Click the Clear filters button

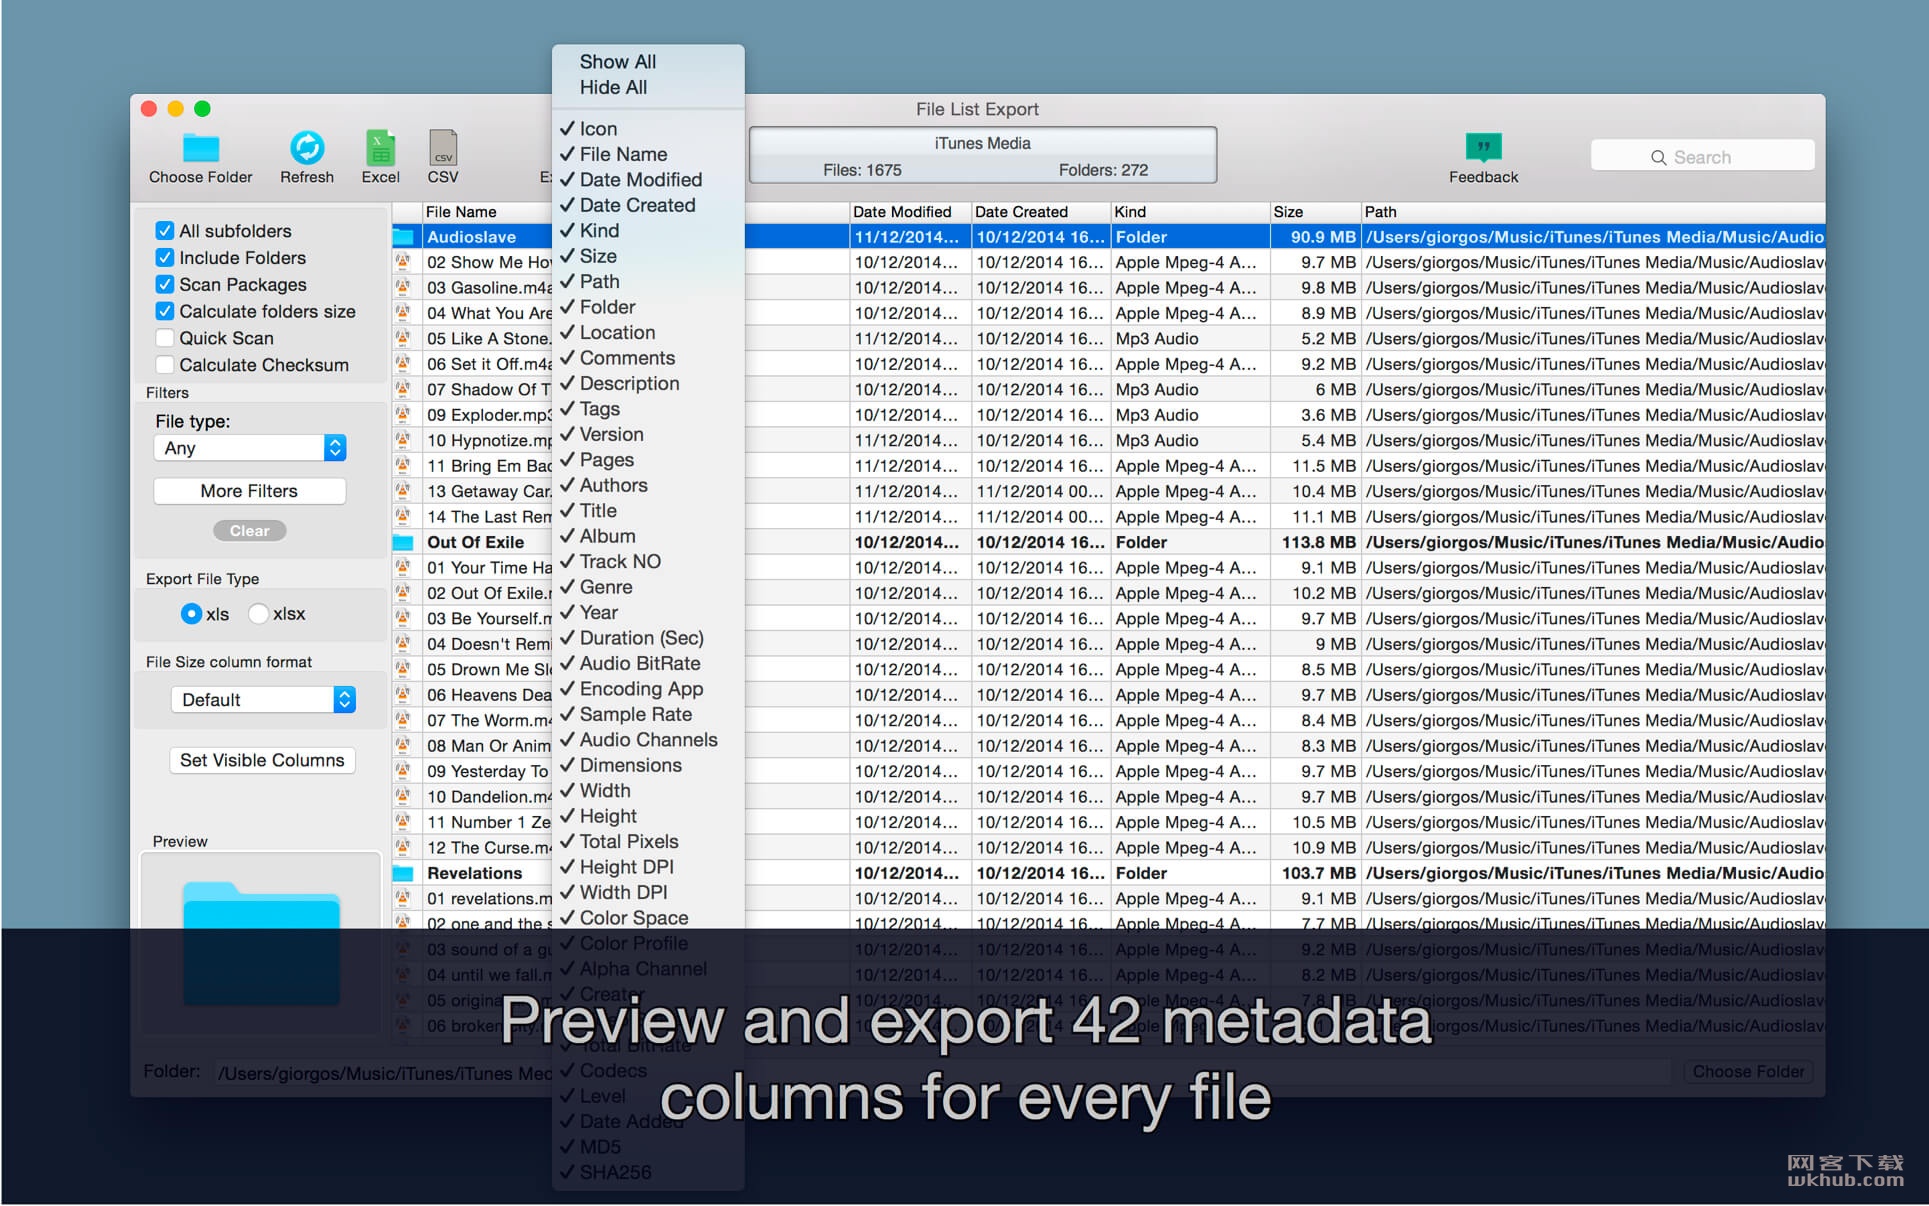pyautogui.click(x=249, y=531)
